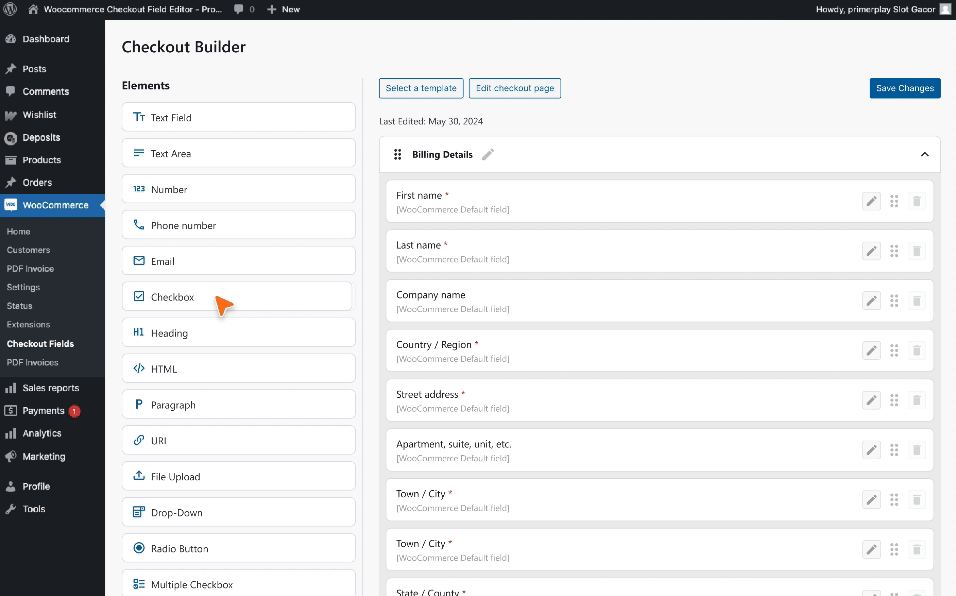Click the Billing Details section drag handle
This screenshot has height=596, width=956.
[x=397, y=155]
